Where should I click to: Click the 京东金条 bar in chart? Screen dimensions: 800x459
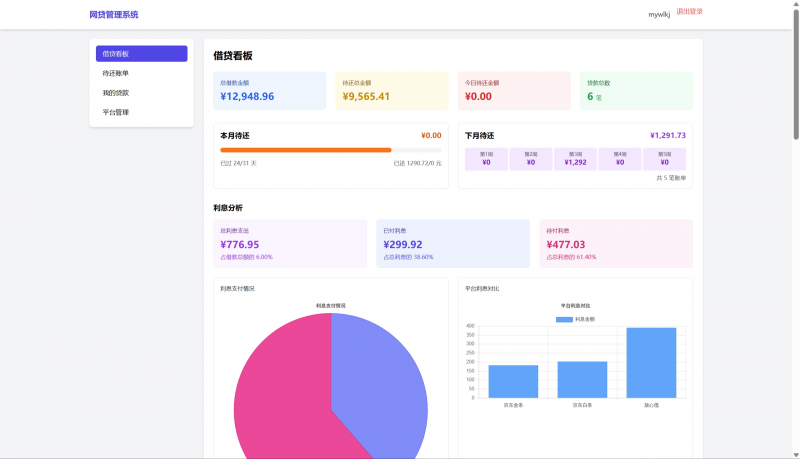click(x=513, y=382)
